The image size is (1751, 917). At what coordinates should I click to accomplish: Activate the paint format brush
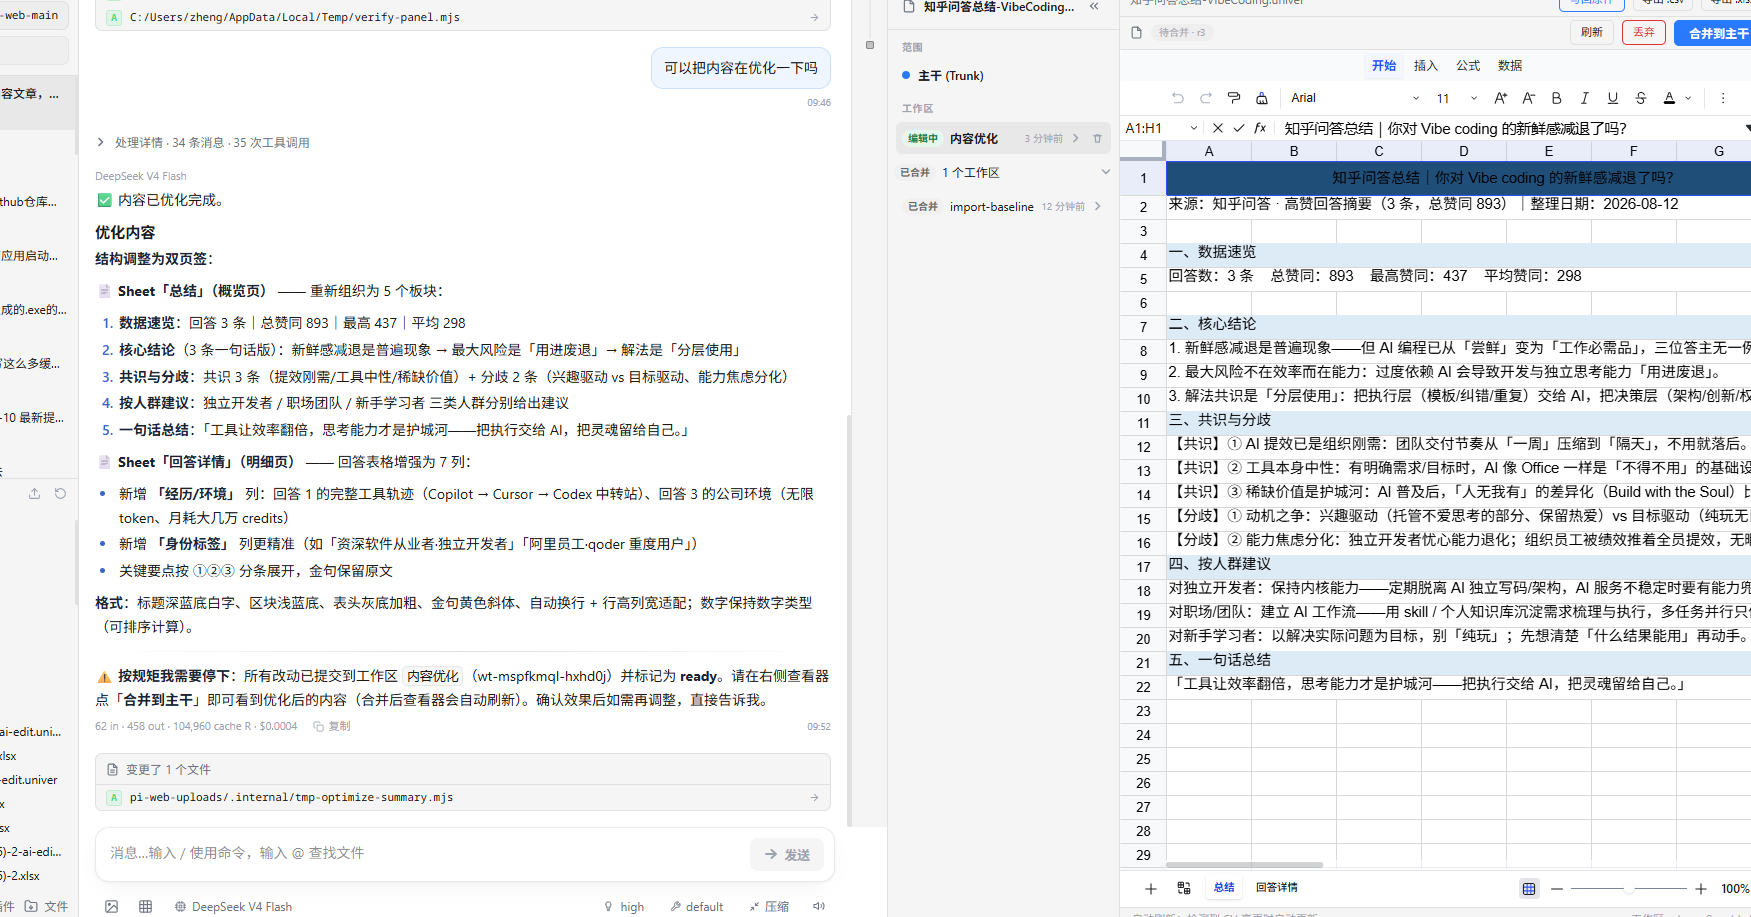[x=1234, y=98]
